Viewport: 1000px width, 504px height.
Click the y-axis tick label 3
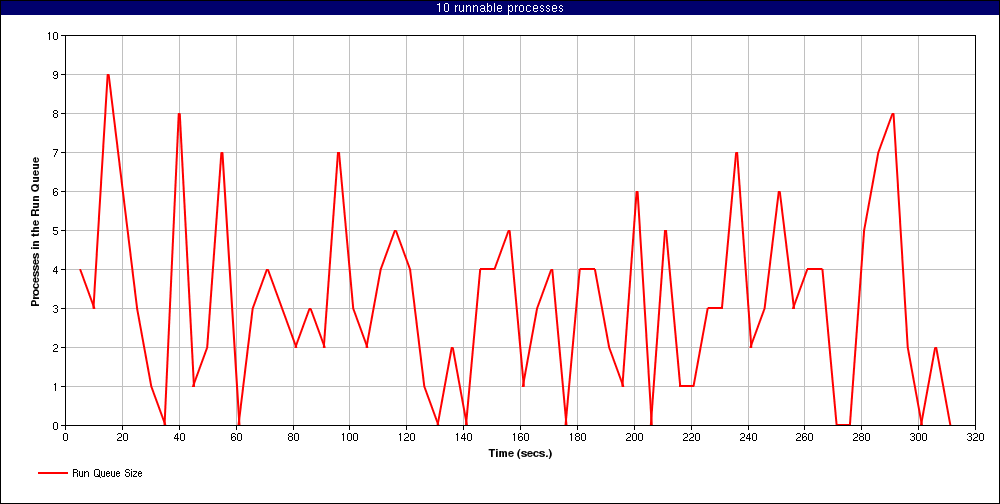pyautogui.click(x=55, y=309)
